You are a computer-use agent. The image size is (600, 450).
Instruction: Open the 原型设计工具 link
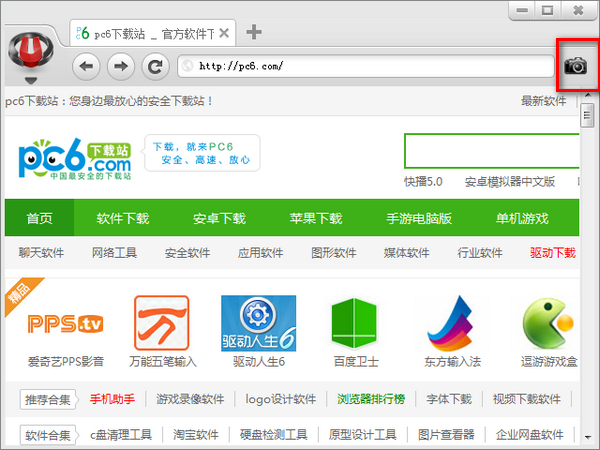pos(362,435)
